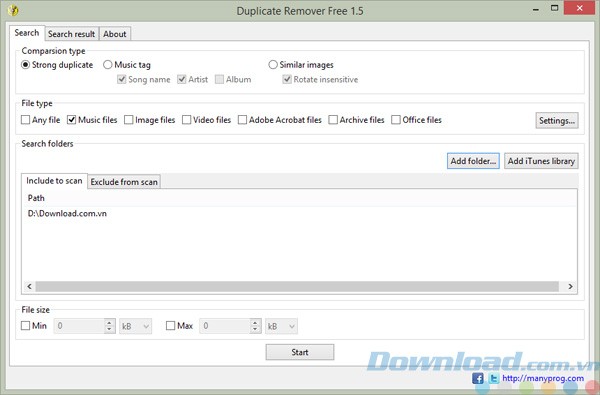Close the Duplicate Remover window
This screenshot has height=395, width=600.
580,8
